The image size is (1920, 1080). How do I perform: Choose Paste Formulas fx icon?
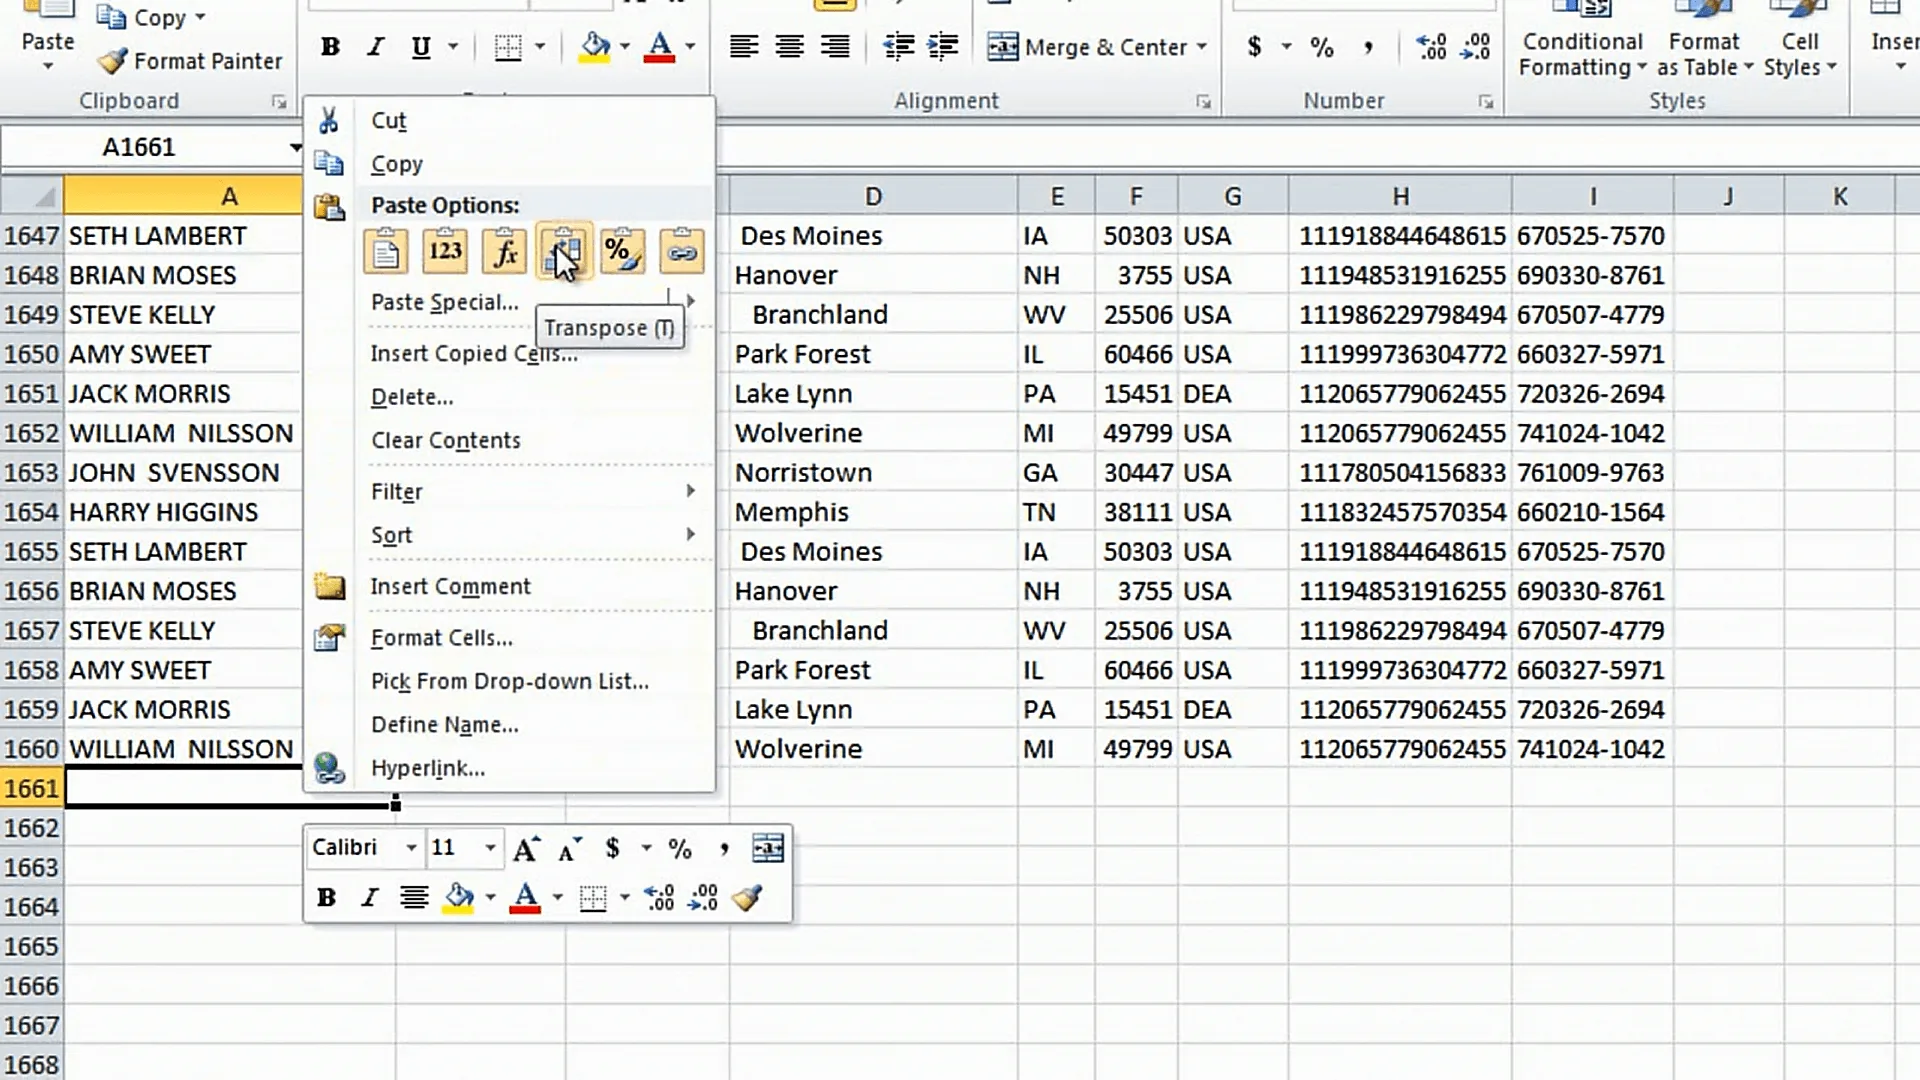(x=504, y=251)
